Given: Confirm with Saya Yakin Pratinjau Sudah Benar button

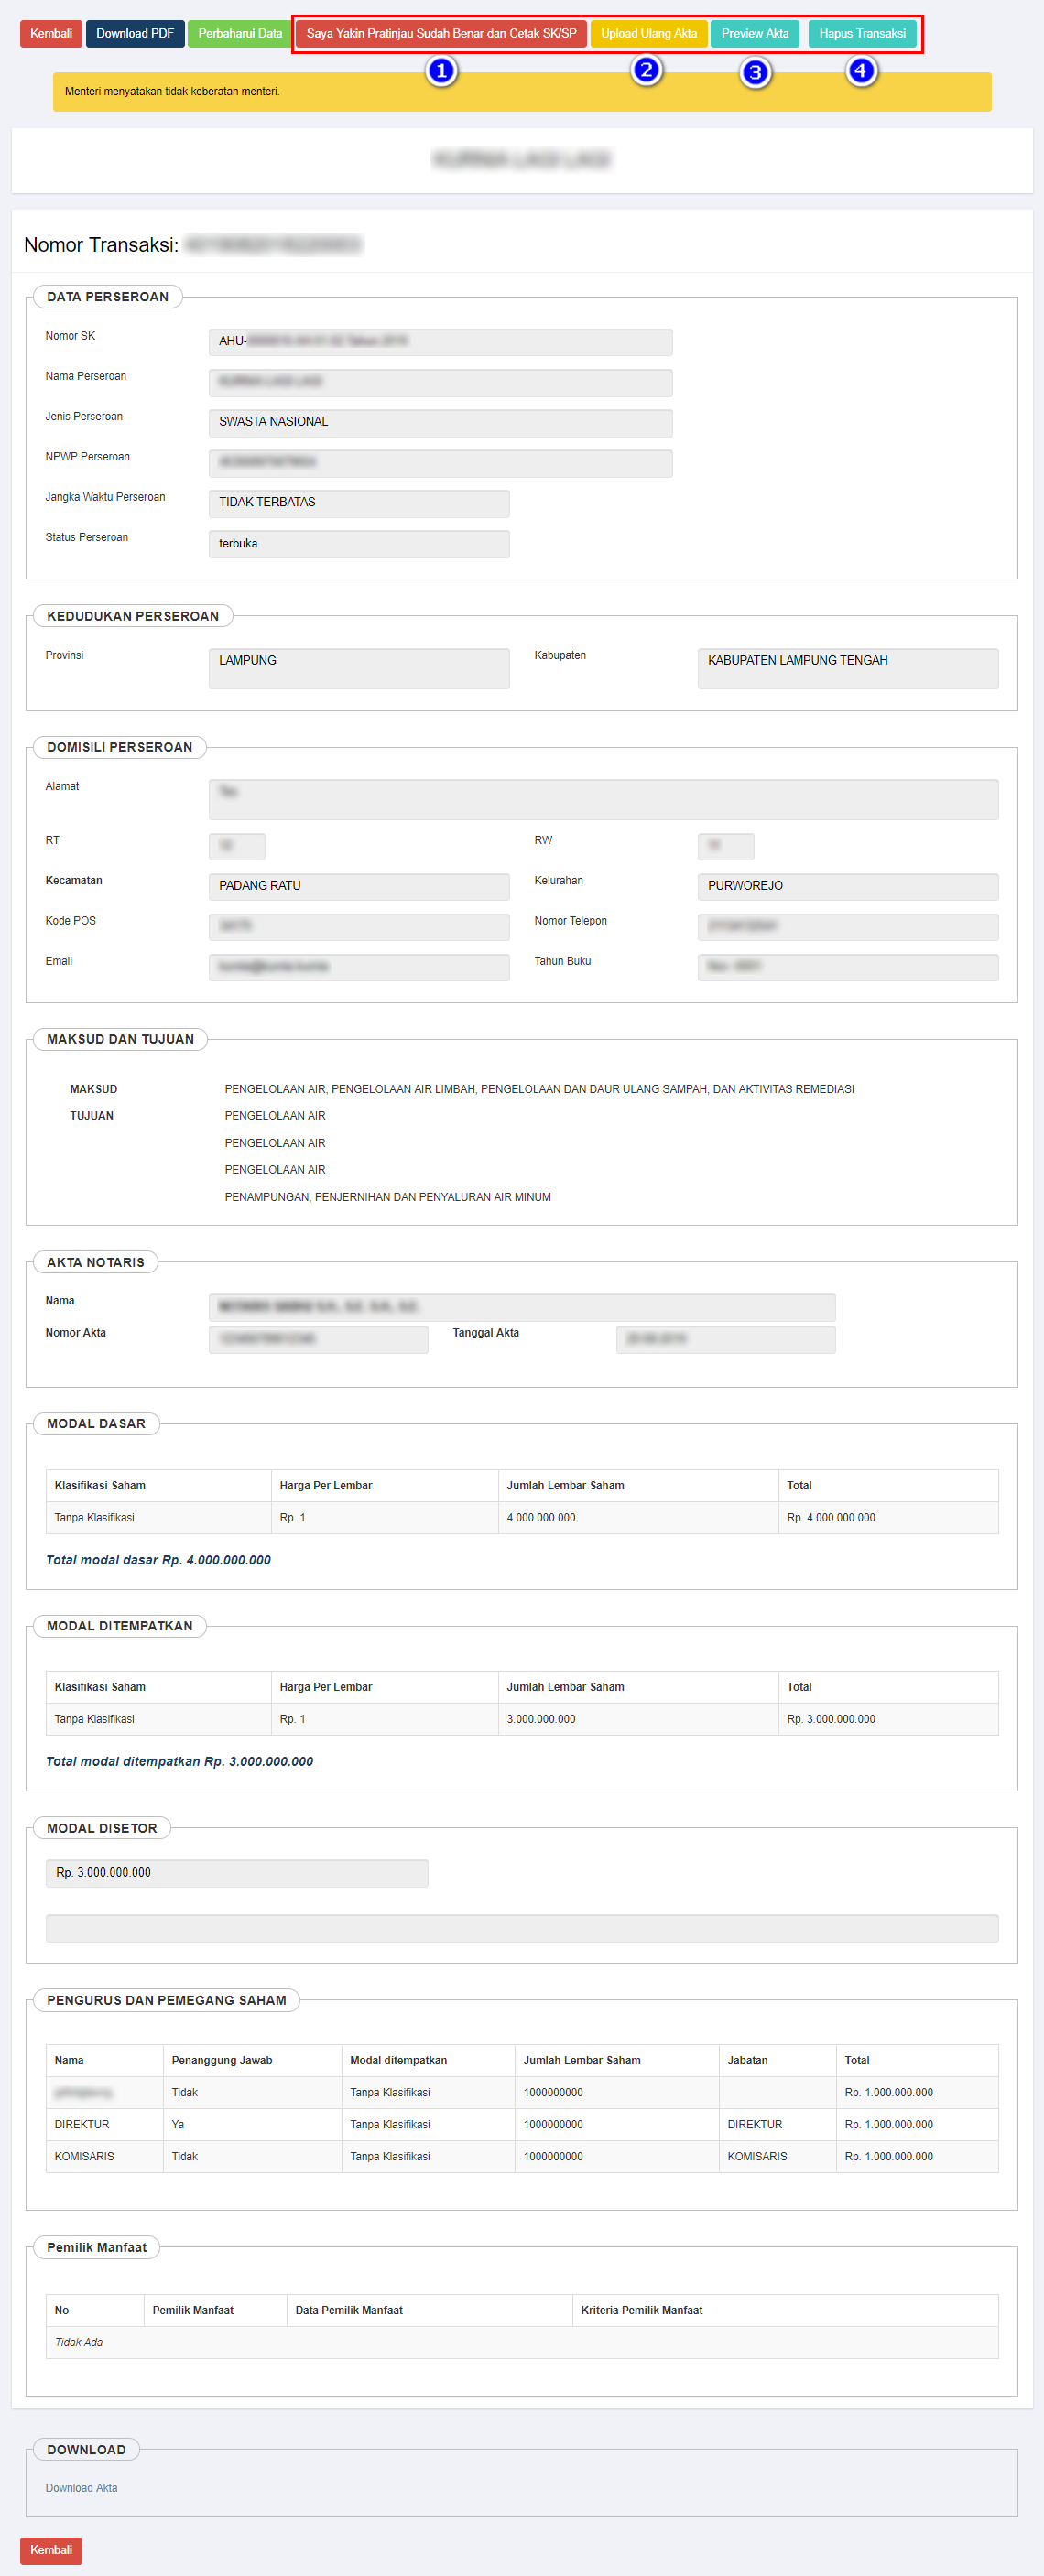Looking at the screenshot, I should (x=441, y=34).
